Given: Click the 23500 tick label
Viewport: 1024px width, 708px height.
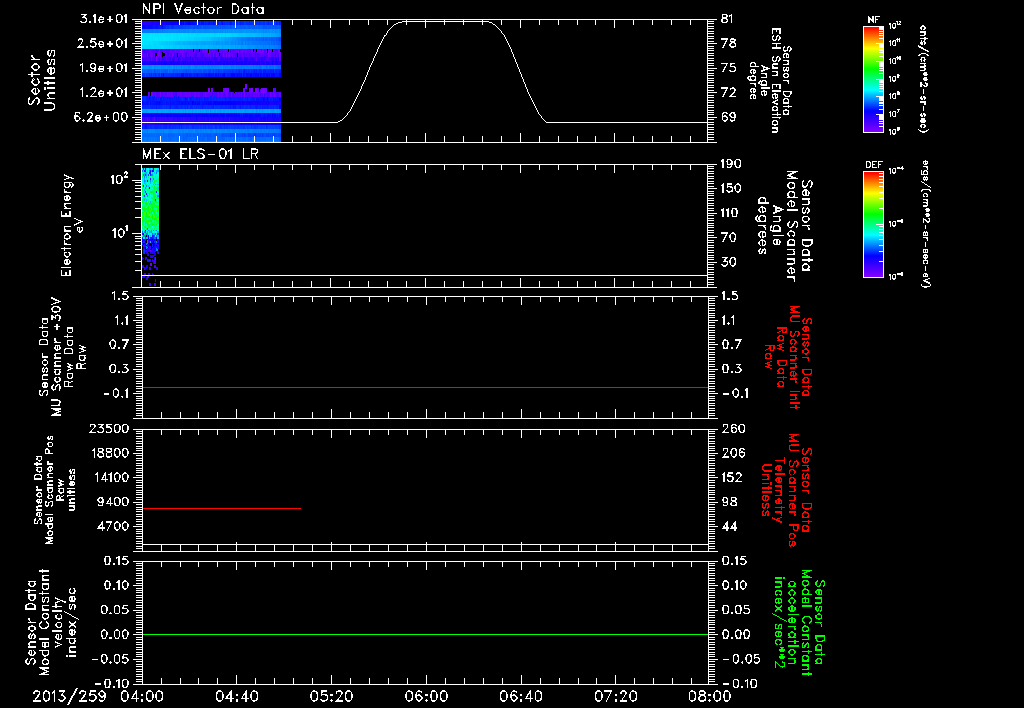Looking at the screenshot, I should (108, 428).
